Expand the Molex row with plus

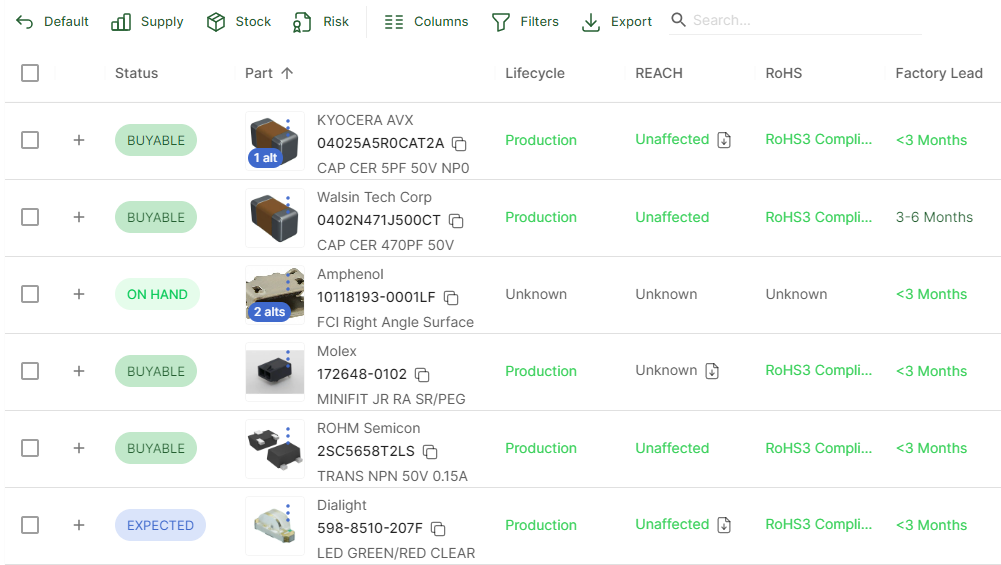[x=79, y=371]
